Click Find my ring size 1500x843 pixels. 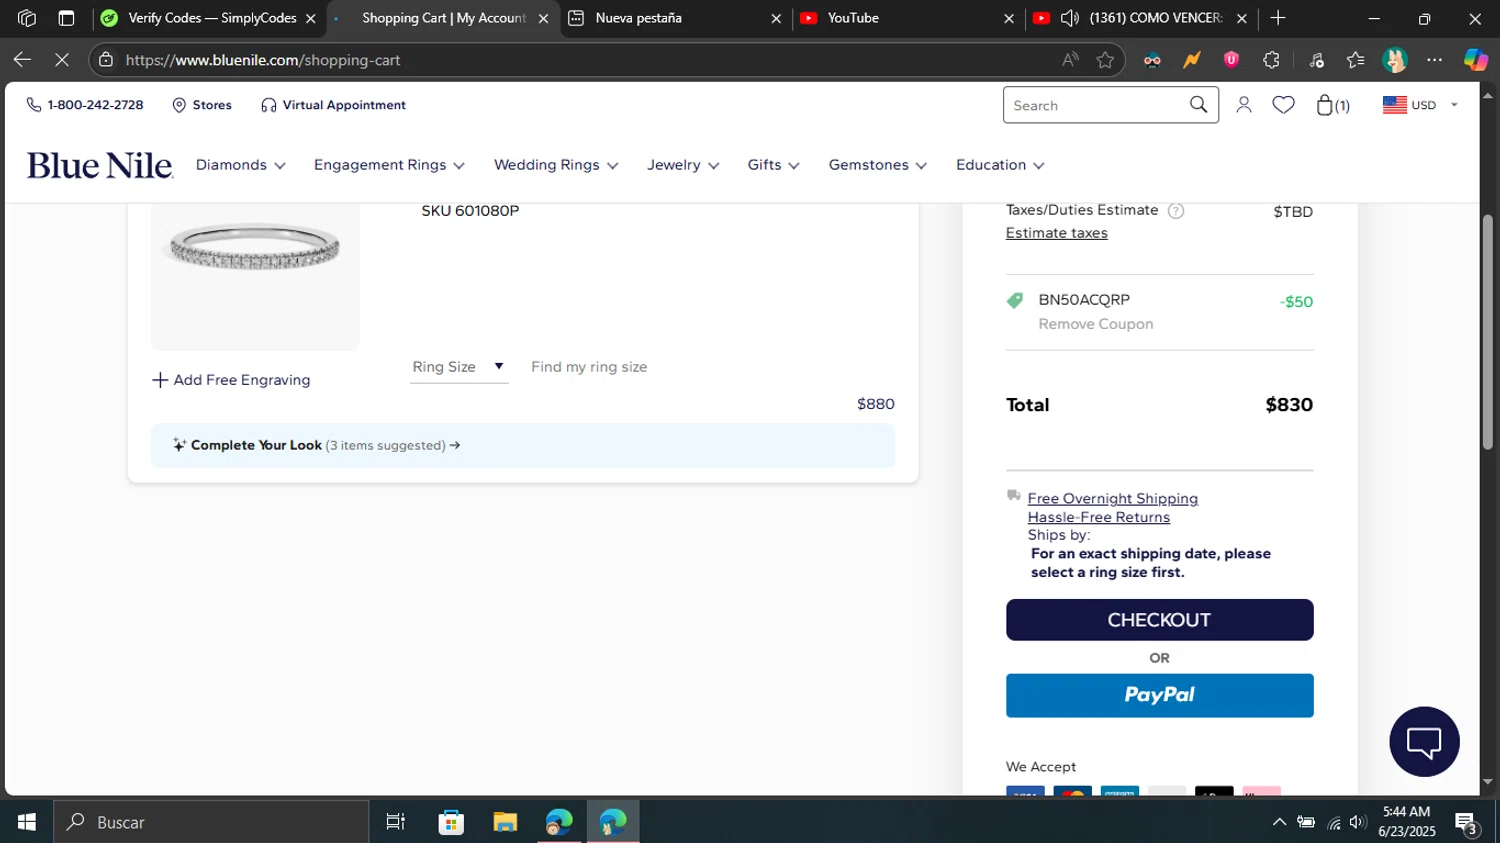pyautogui.click(x=589, y=367)
